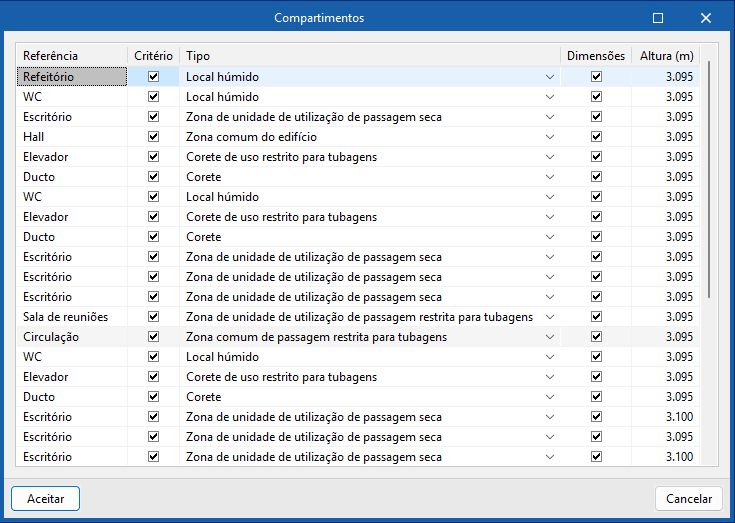Toggle Critério checkbox for Sala de reuniões
This screenshot has width=735, height=523.
pyautogui.click(x=153, y=317)
